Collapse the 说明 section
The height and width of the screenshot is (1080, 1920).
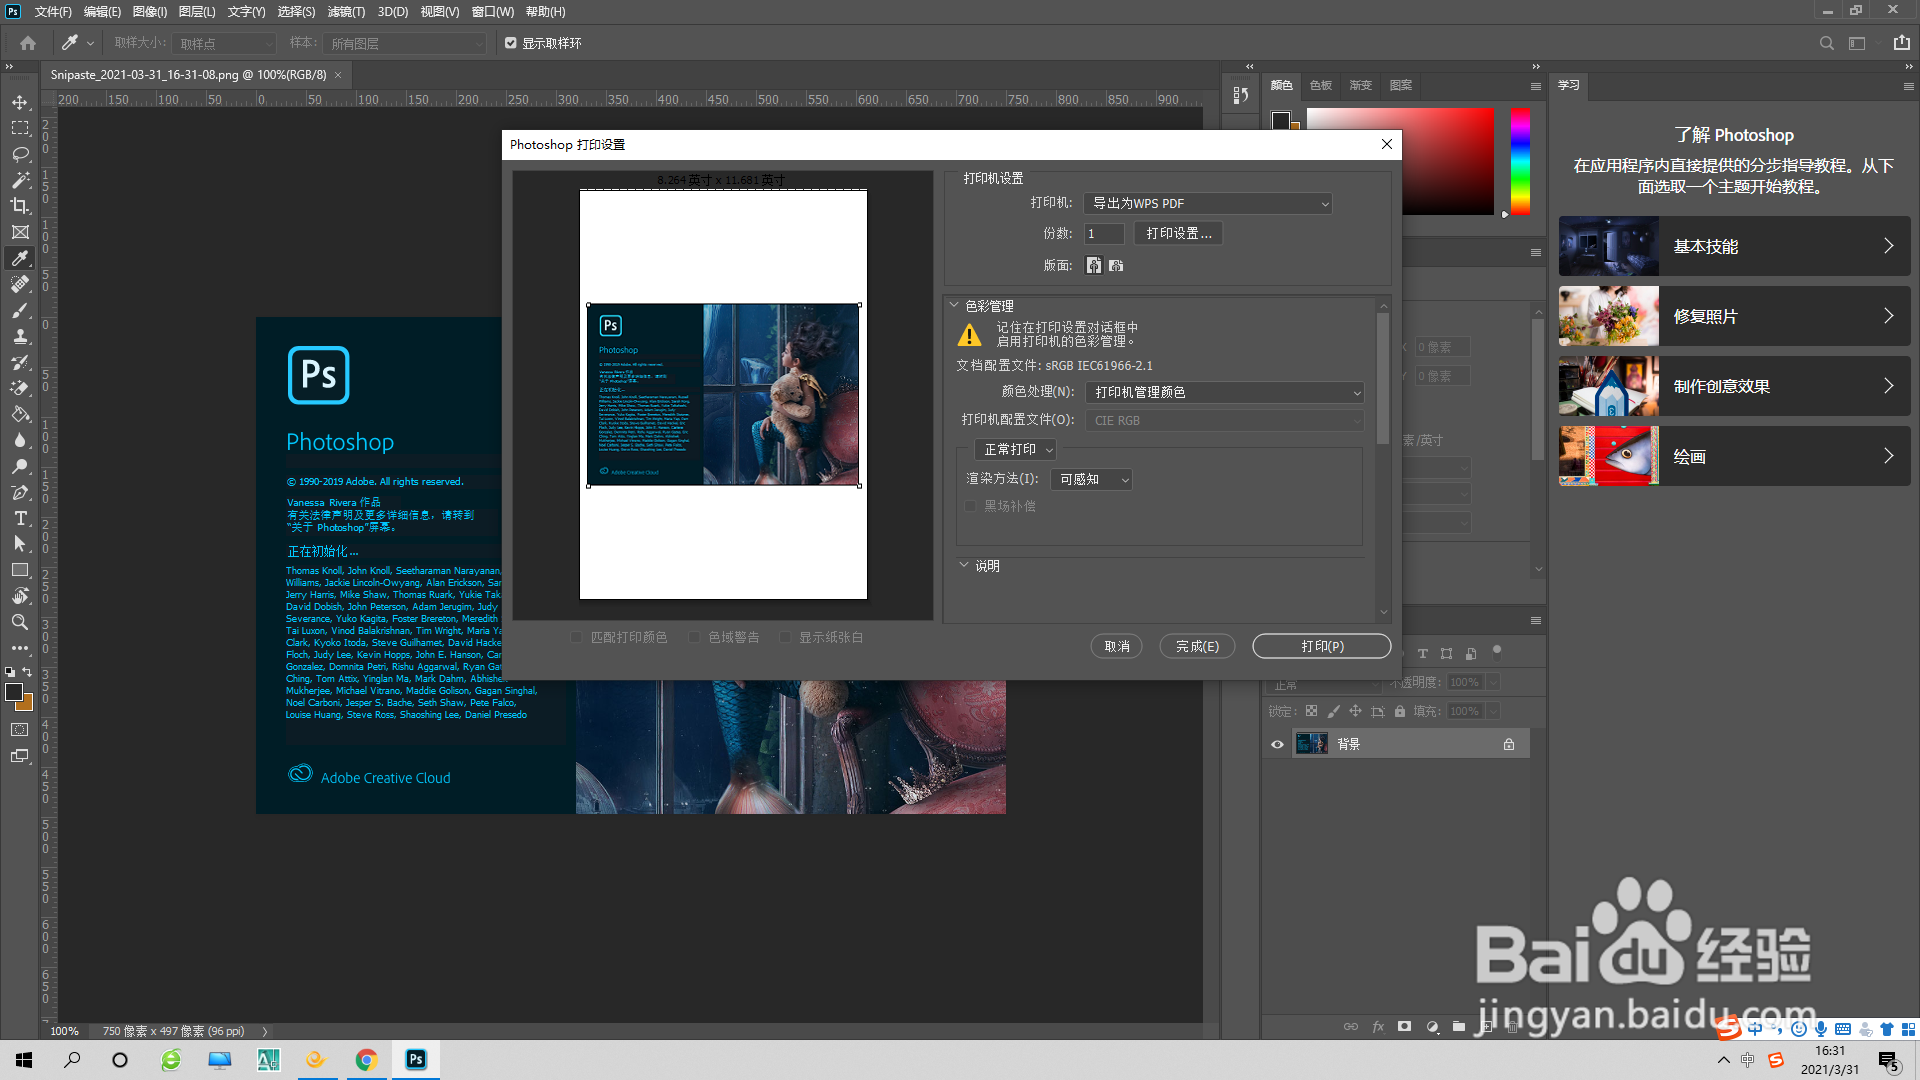[964, 565]
